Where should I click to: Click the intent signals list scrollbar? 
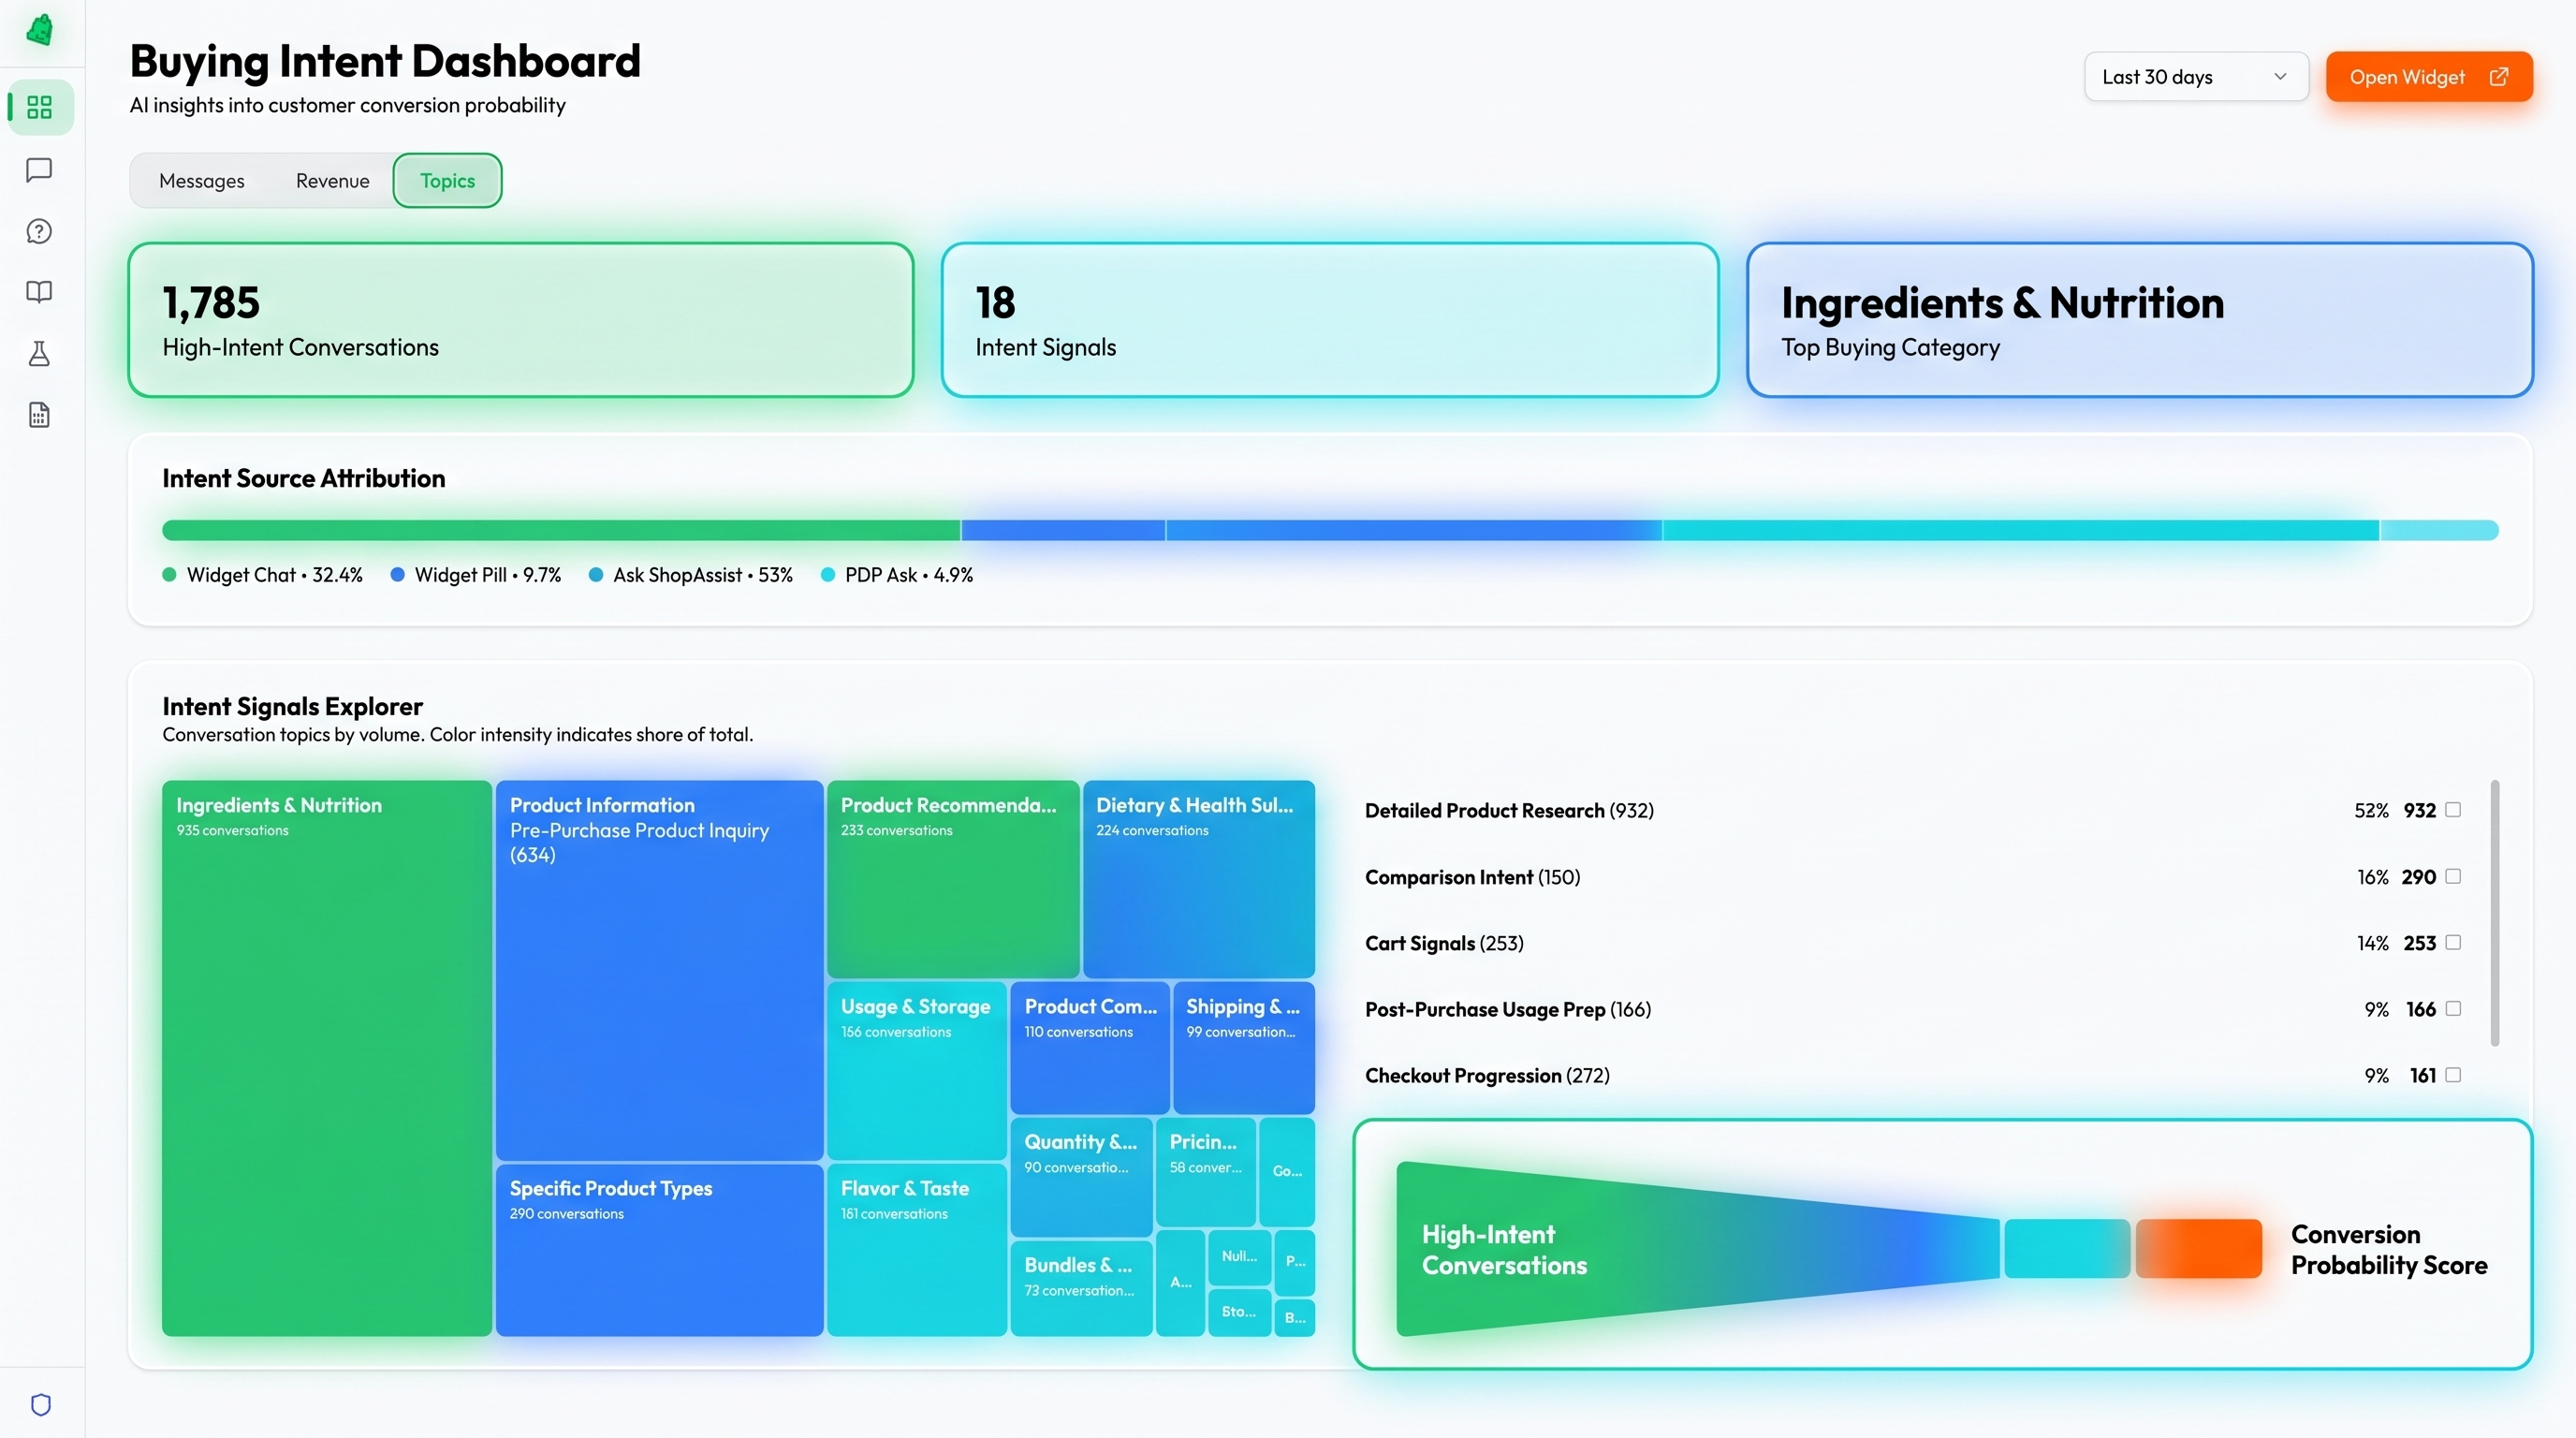(2495, 913)
